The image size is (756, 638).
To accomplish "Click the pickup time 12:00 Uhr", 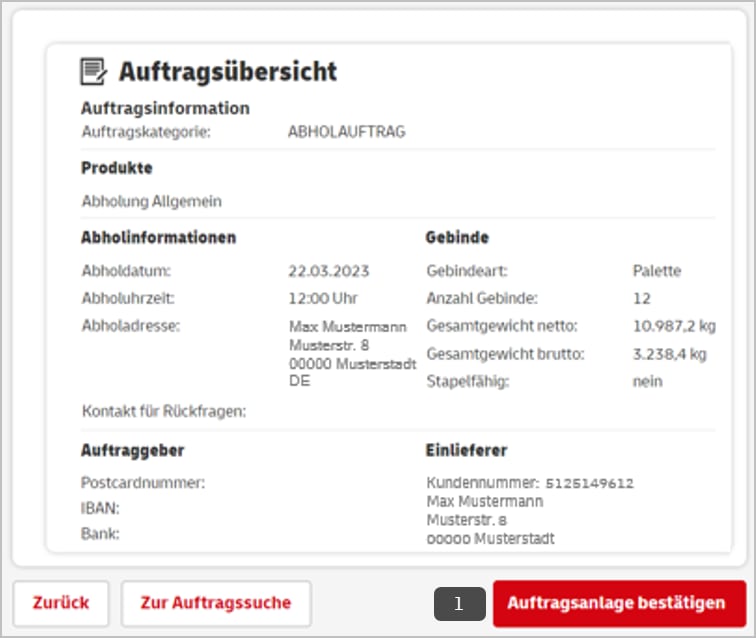I will [x=323, y=299].
